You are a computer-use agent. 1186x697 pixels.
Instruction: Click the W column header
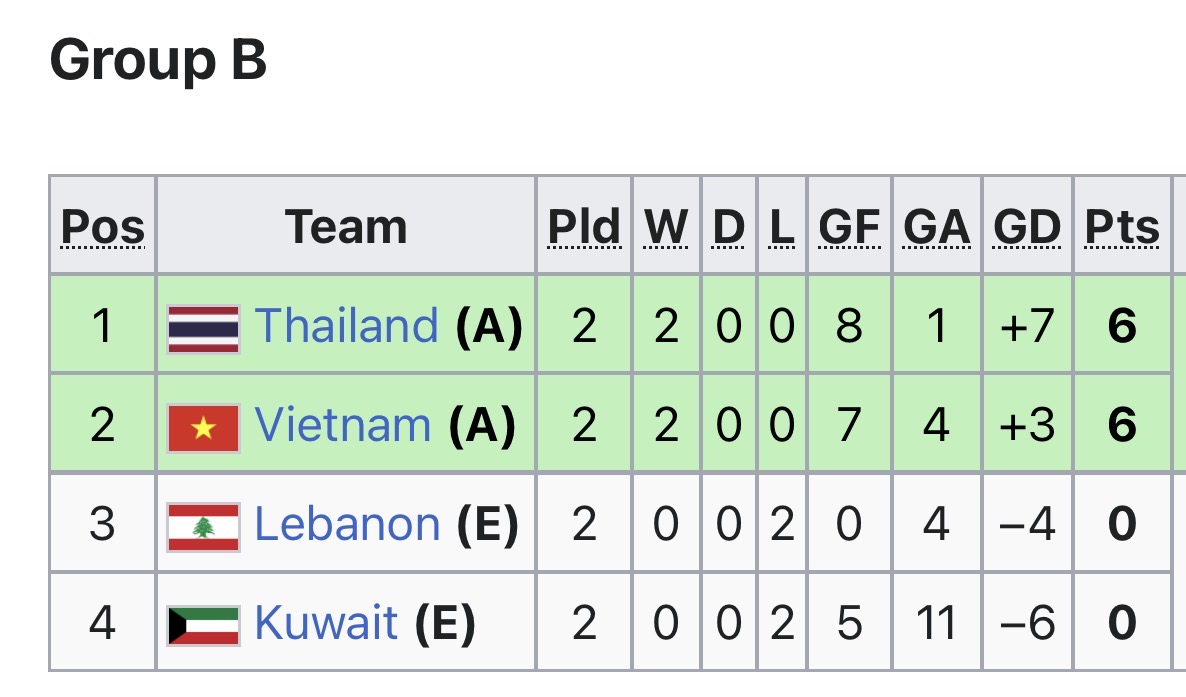point(666,227)
